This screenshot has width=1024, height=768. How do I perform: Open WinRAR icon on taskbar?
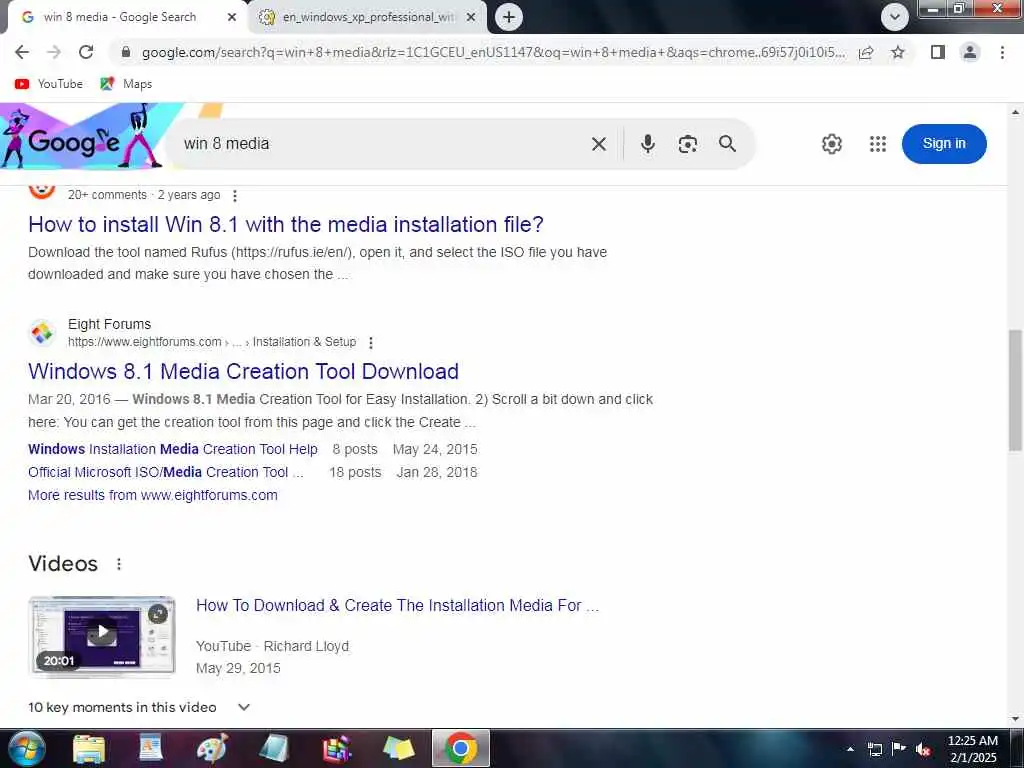click(x=337, y=749)
